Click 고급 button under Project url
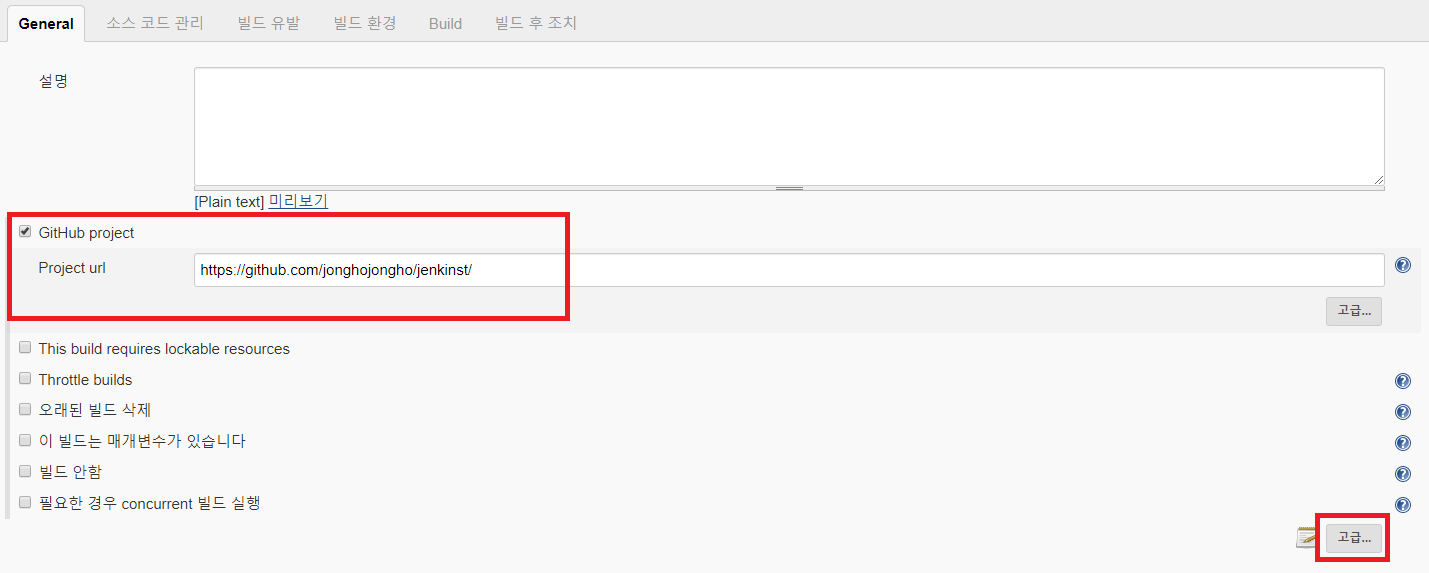1429x573 pixels. click(x=1354, y=311)
